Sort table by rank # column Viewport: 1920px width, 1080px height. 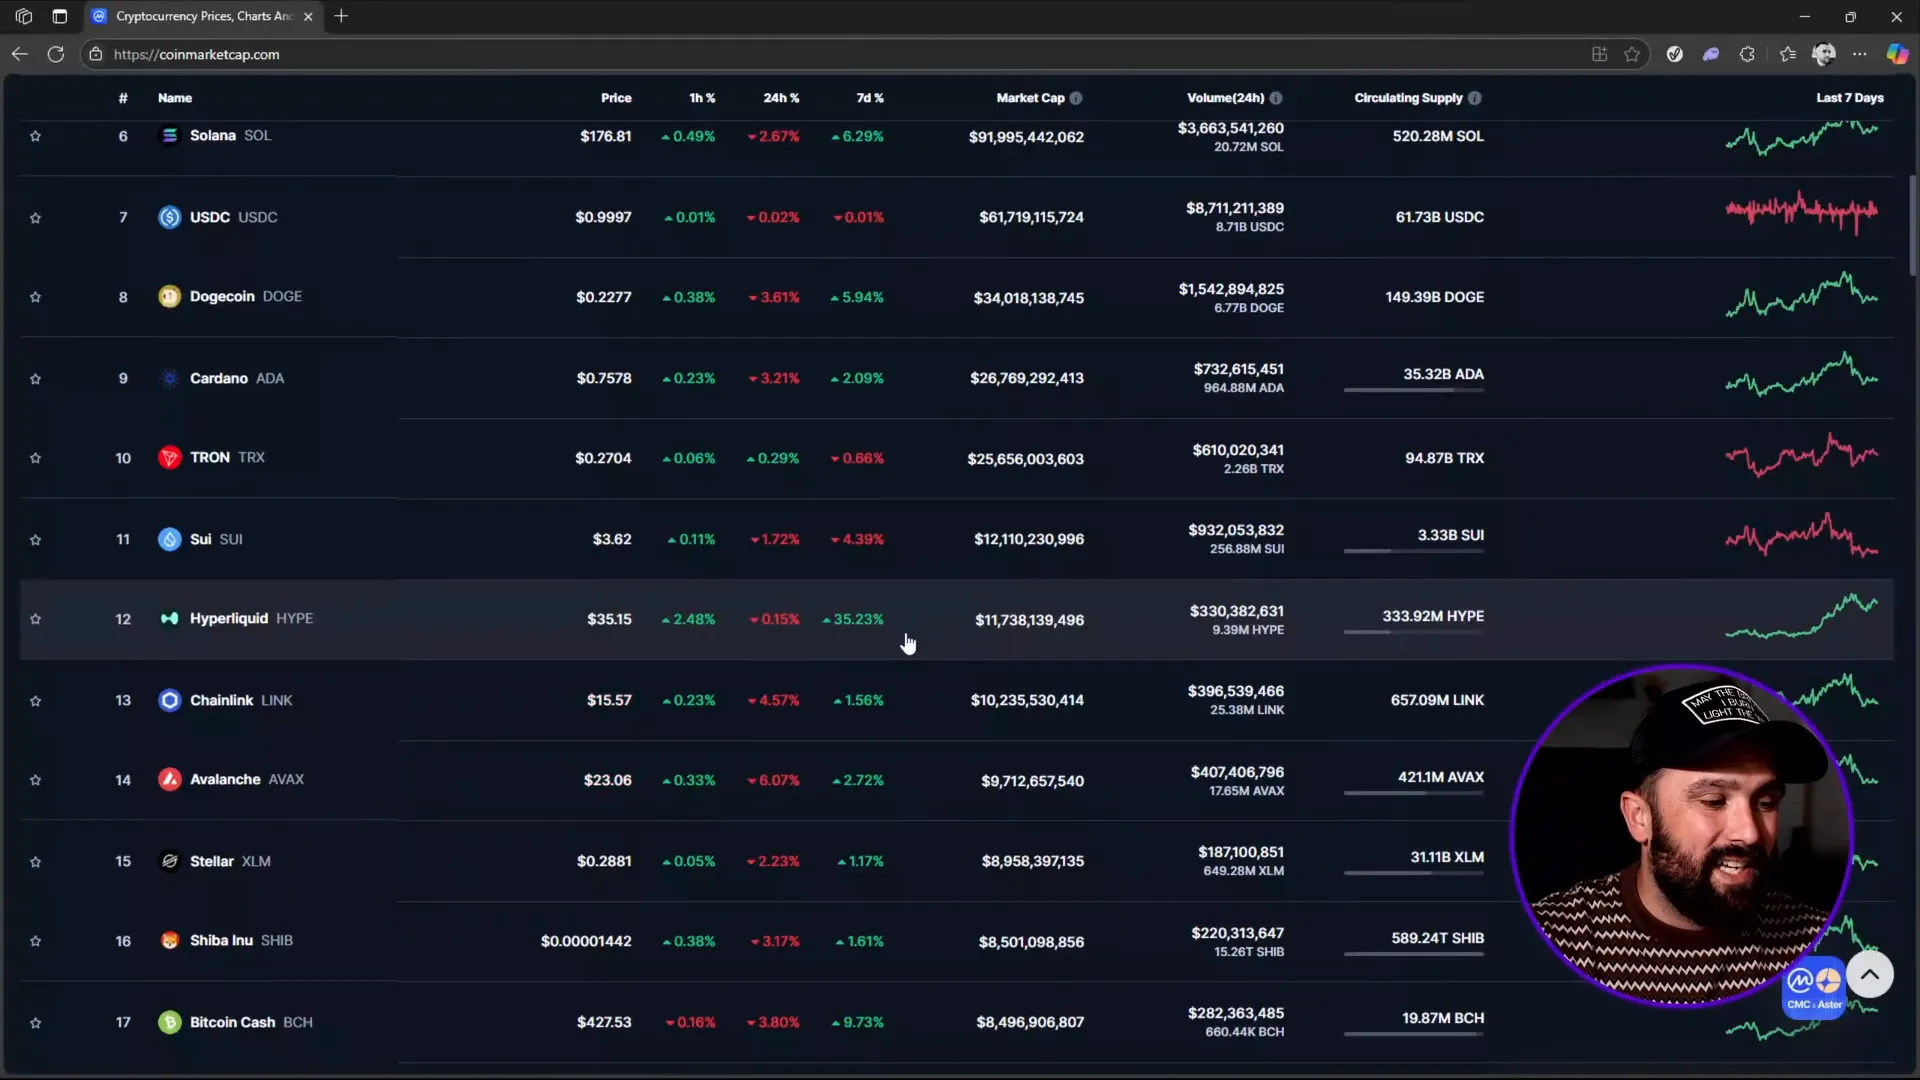pyautogui.click(x=123, y=98)
